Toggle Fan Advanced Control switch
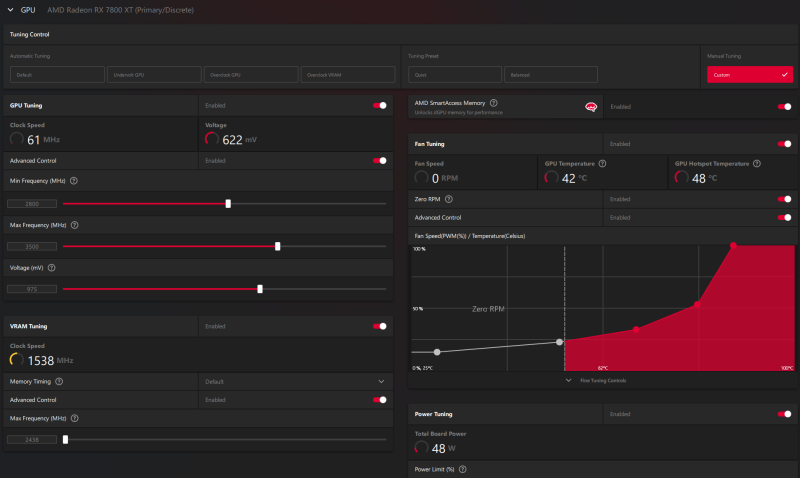Image resolution: width=800 pixels, height=478 pixels. click(785, 218)
